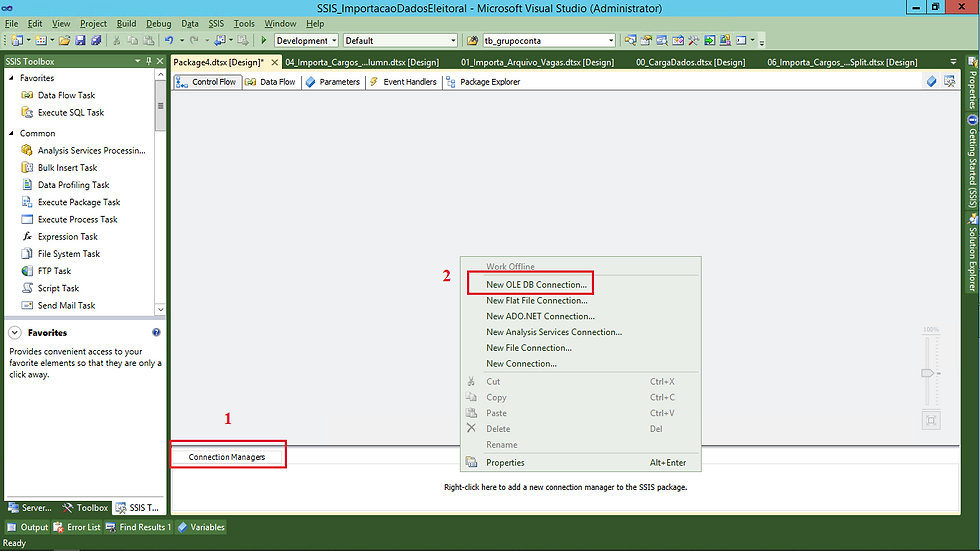Viewport: 980px width, 551px height.
Task: Open the SSIS Toolbox window options dropdown
Action: pos(138,61)
